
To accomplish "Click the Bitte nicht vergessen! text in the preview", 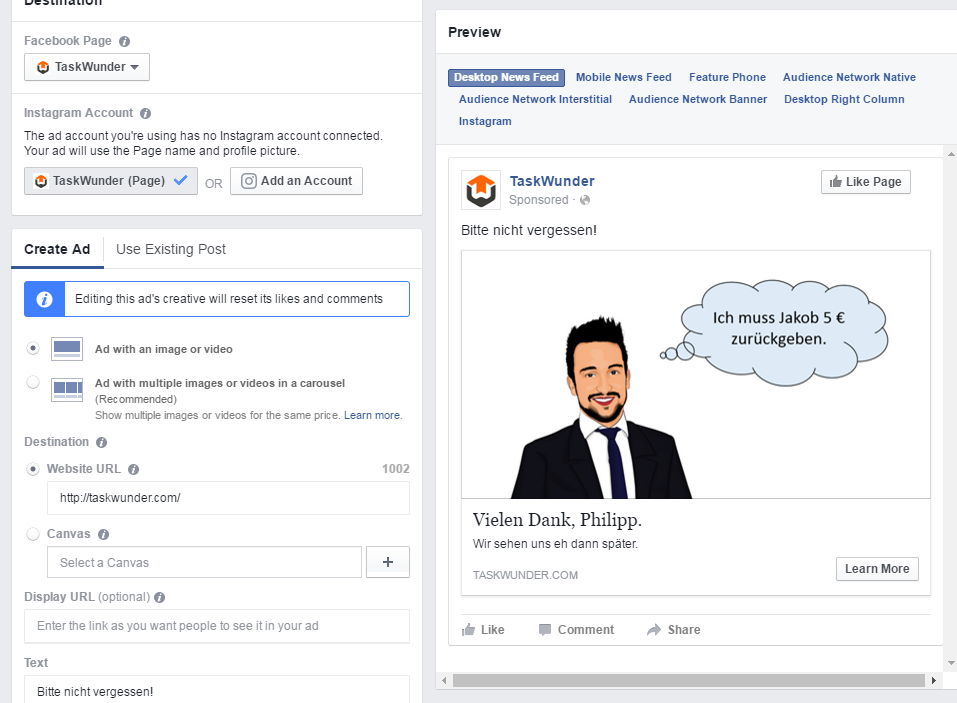I will point(529,231).
